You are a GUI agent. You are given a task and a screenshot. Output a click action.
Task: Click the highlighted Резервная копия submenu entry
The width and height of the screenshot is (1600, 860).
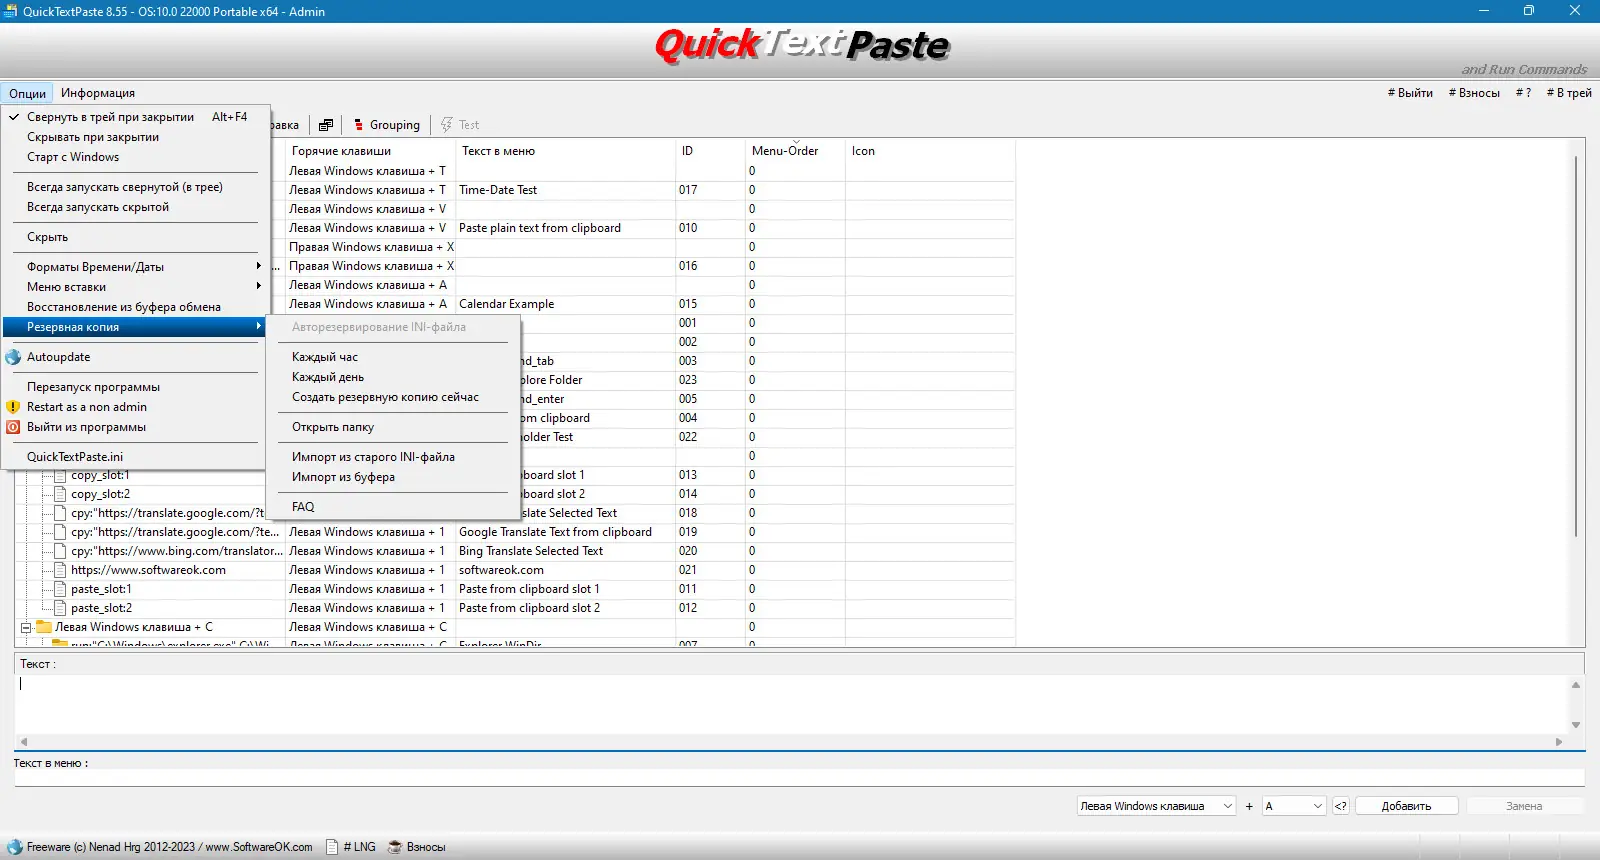pos(136,327)
